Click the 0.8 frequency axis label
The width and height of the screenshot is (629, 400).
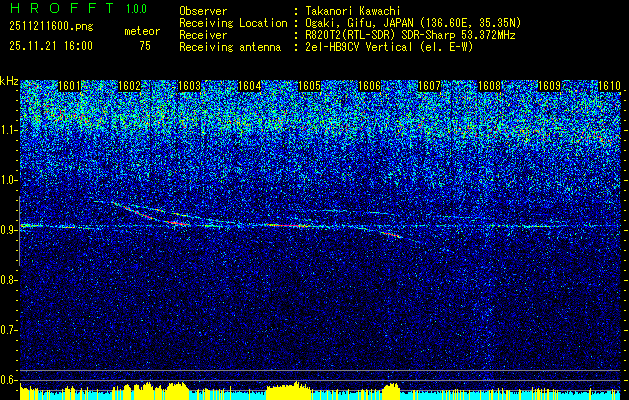(x=9, y=280)
